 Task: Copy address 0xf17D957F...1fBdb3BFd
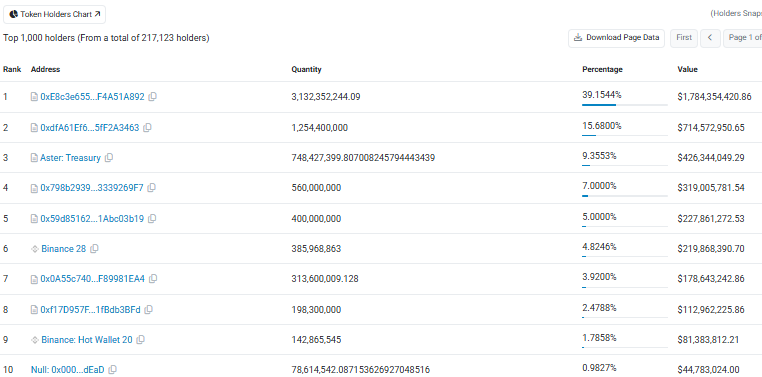click(149, 309)
